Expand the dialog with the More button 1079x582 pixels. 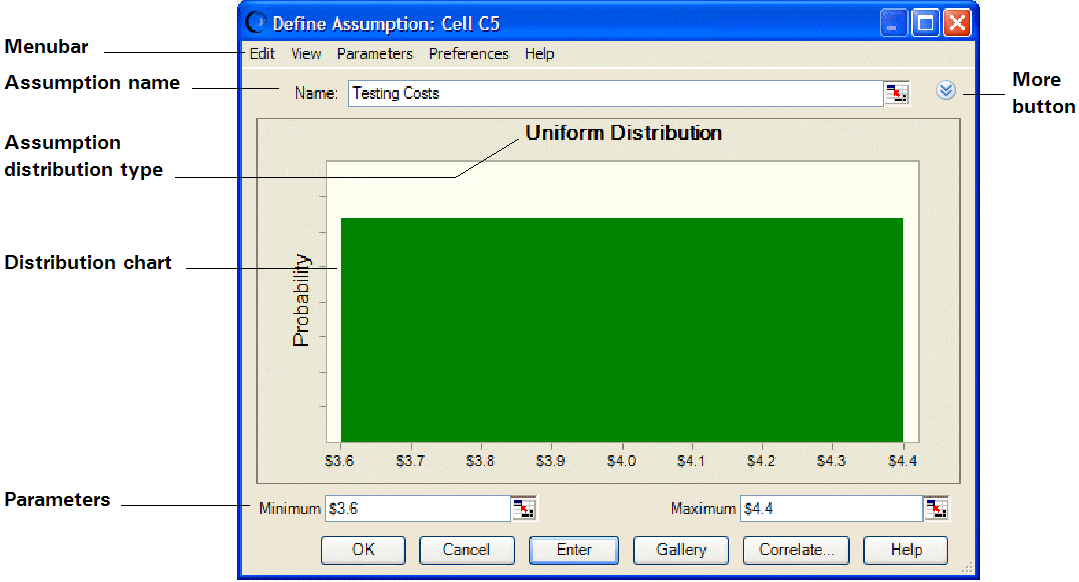pos(946,90)
